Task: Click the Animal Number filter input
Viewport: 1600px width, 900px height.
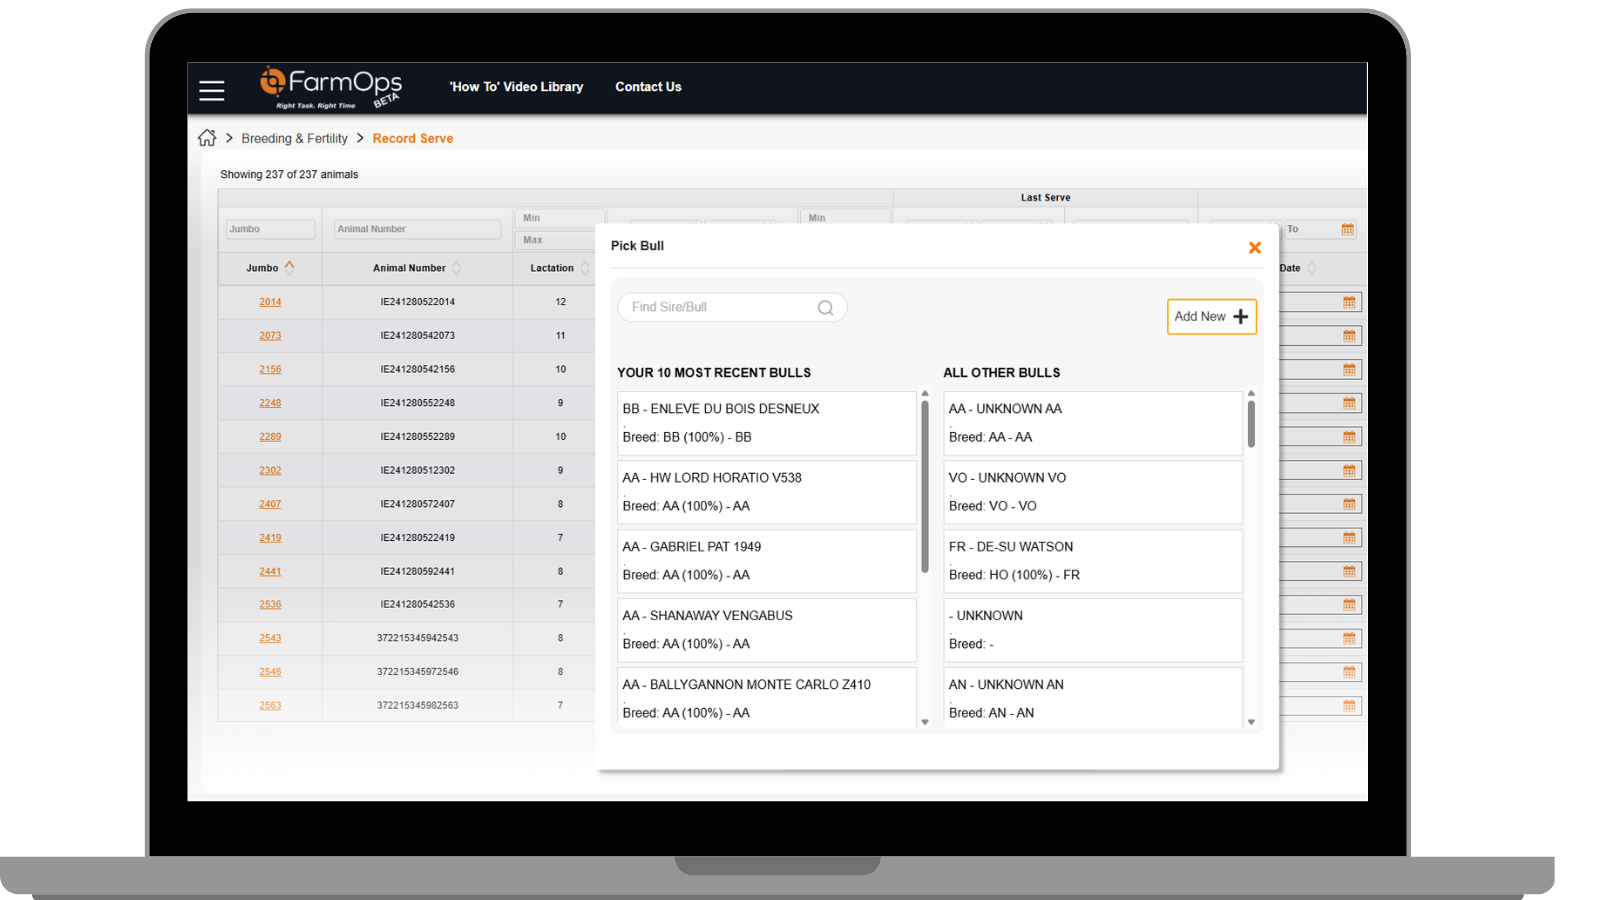Action: (x=417, y=229)
